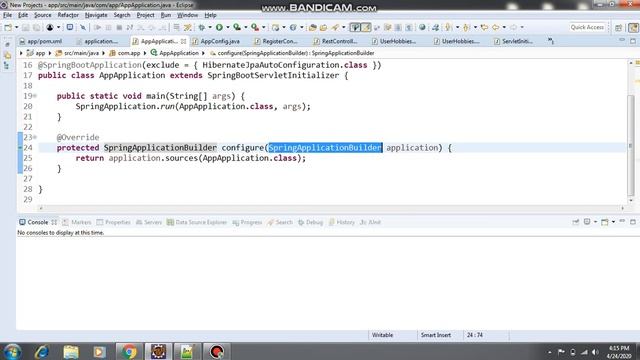Open the File menu

coord(7,15)
